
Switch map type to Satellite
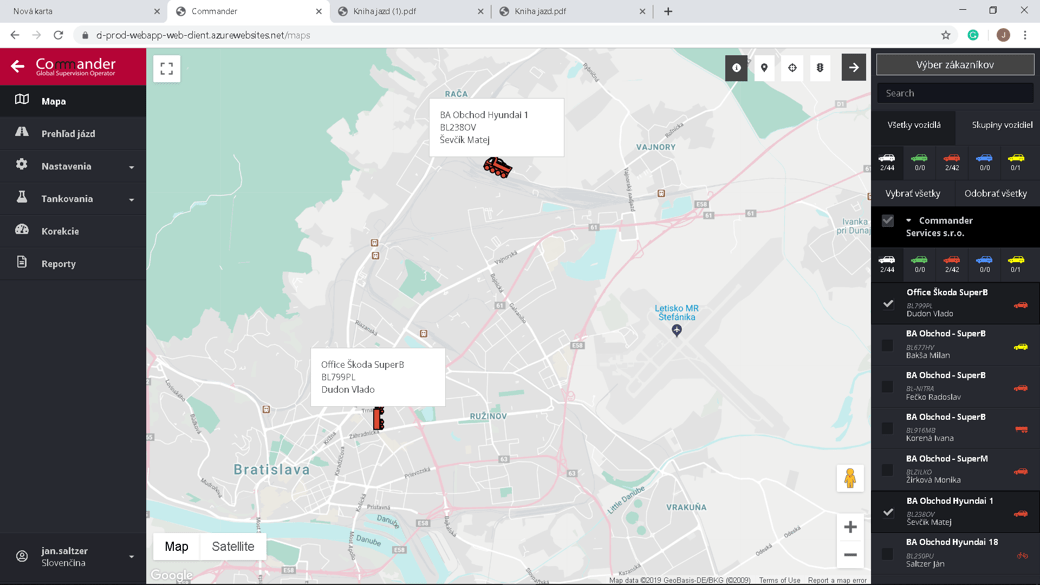(x=233, y=547)
